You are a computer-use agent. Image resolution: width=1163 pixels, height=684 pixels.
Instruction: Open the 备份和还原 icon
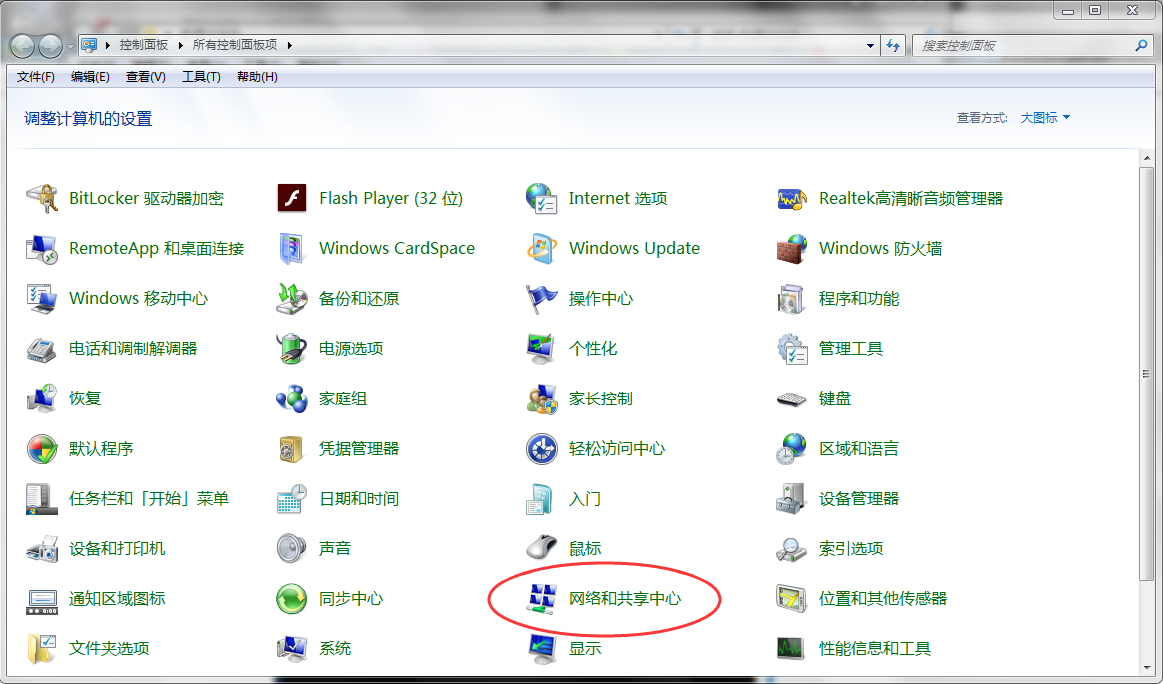[x=292, y=298]
